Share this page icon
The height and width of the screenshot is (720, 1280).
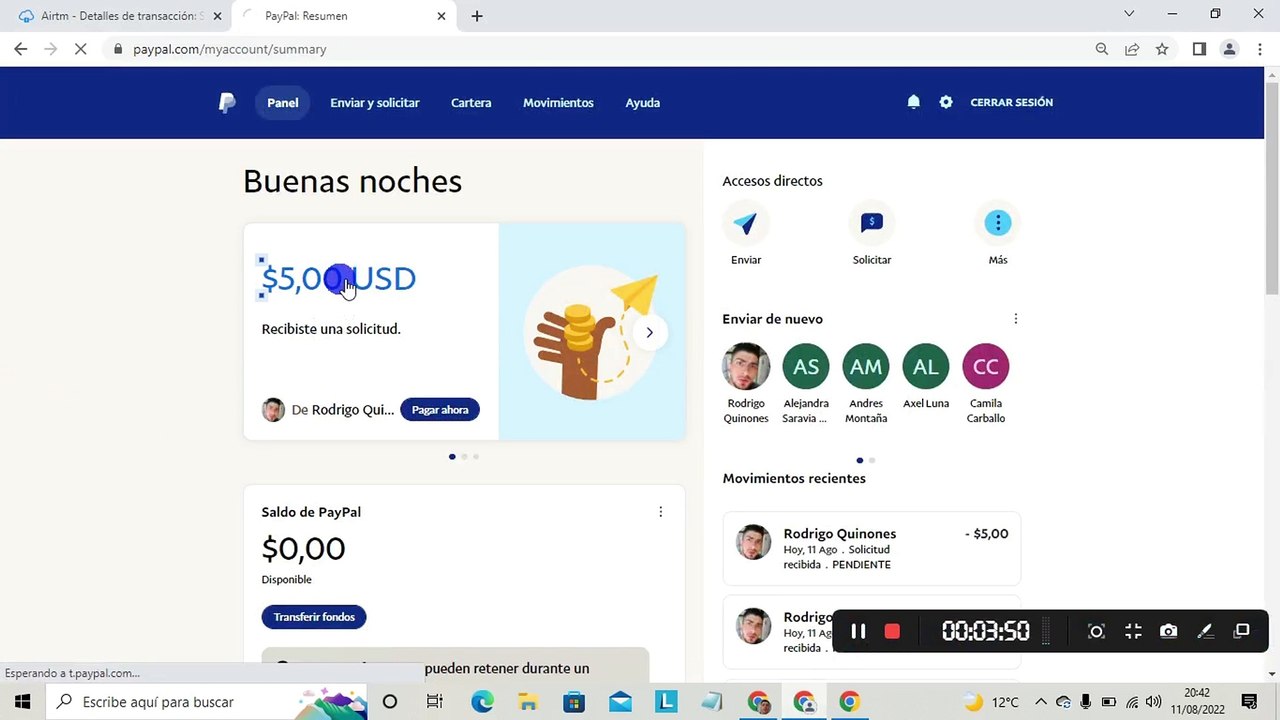click(x=1132, y=49)
